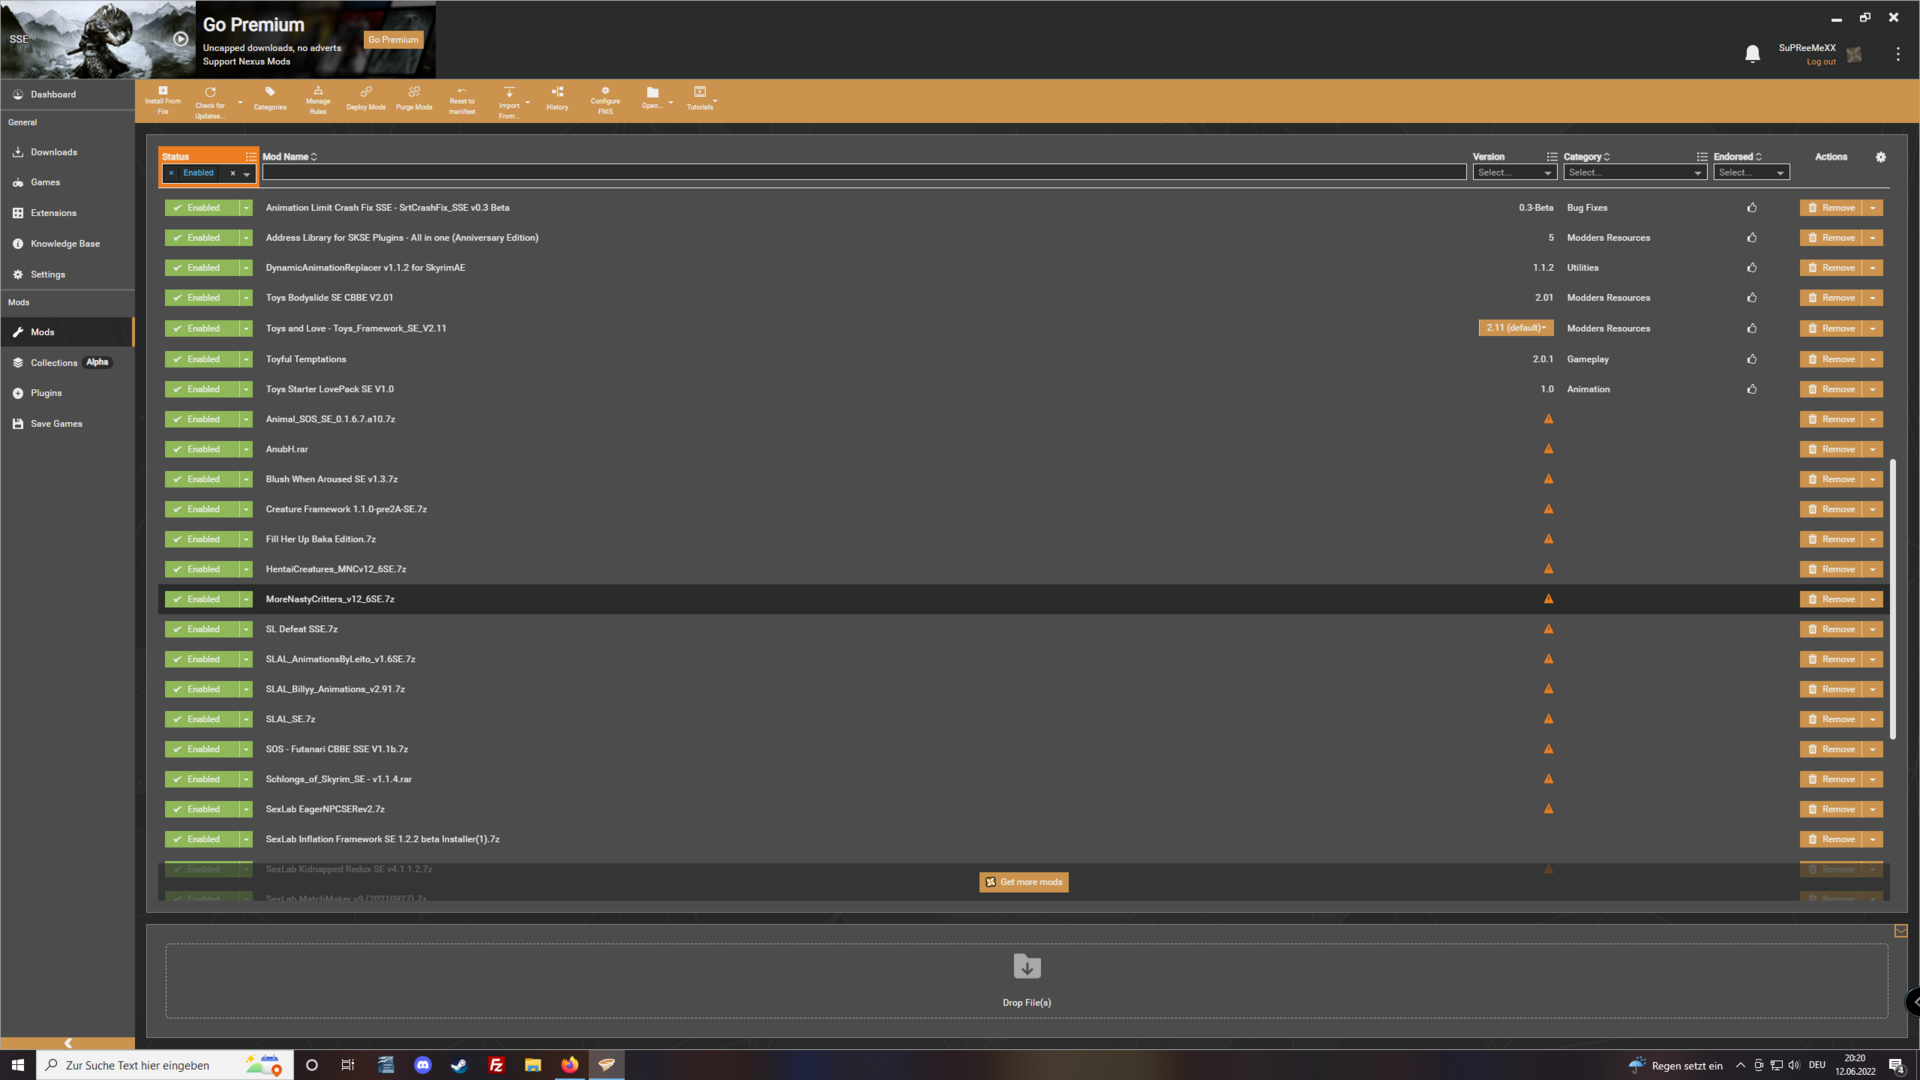1920x1080 pixels.
Task: Open Manage Rules
Action: [318, 101]
